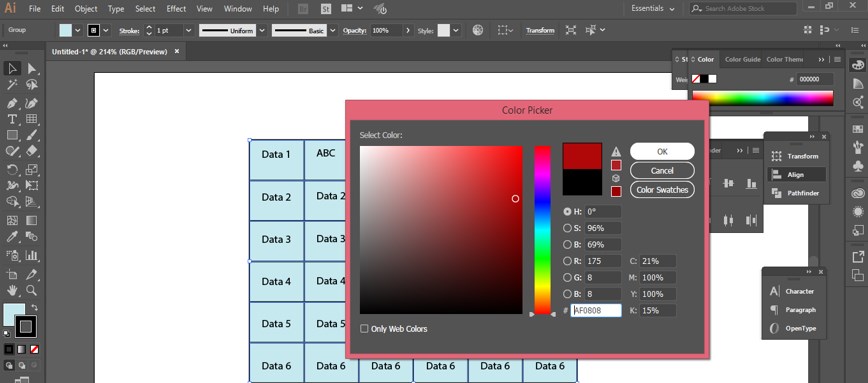The image size is (868, 383).
Task: Click OK in the Color Picker
Action: point(662,151)
